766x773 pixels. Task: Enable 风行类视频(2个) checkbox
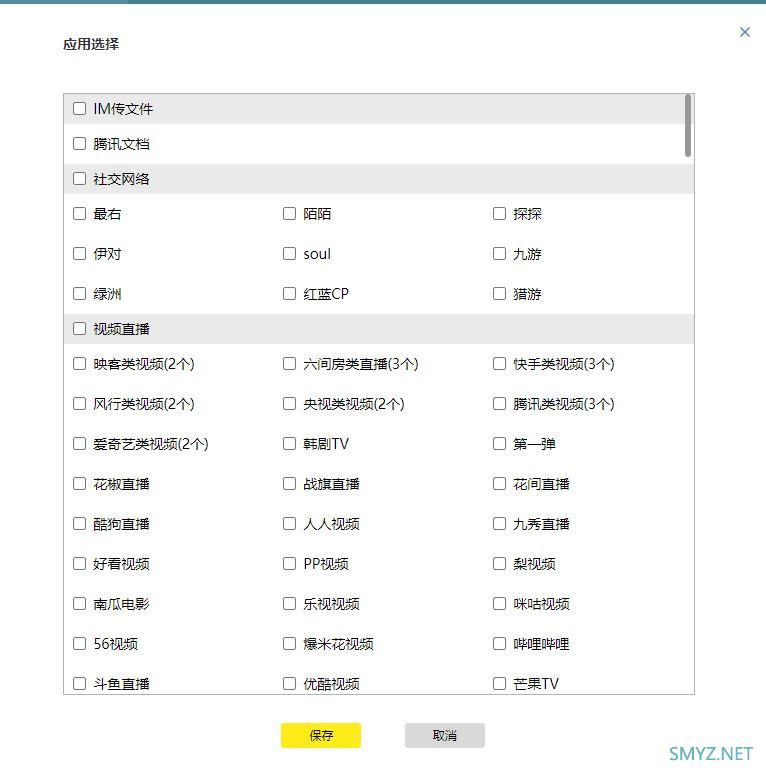[x=79, y=403]
